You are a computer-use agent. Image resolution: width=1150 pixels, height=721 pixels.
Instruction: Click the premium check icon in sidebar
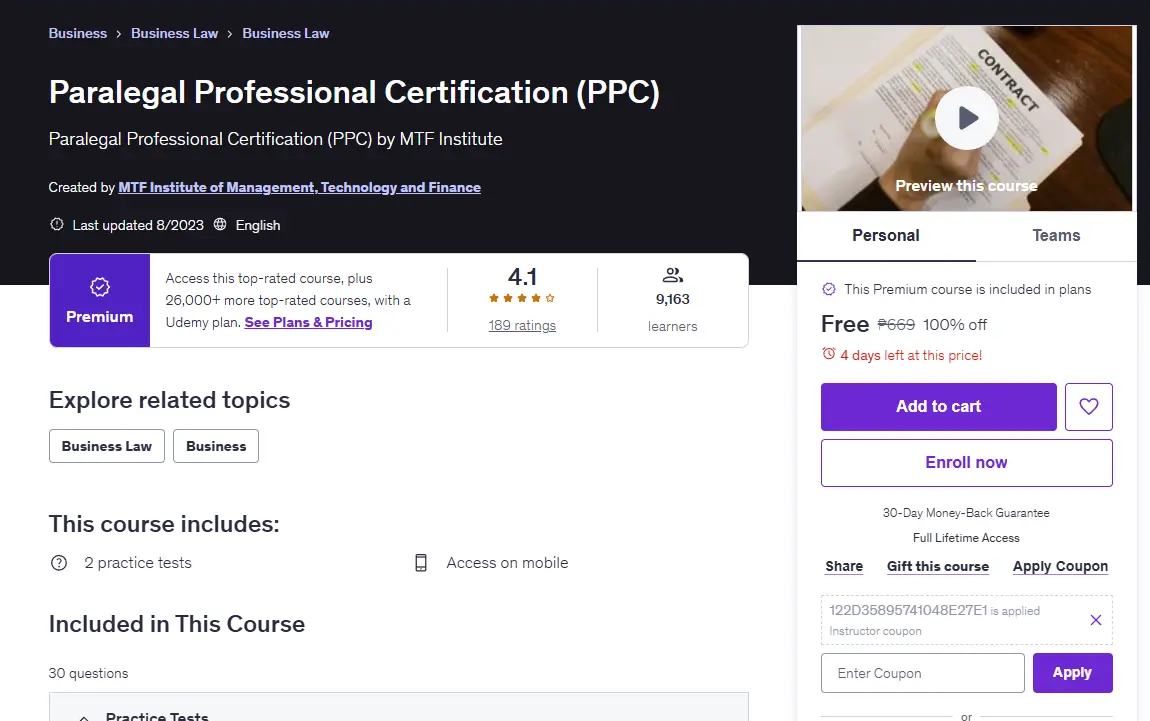(x=829, y=289)
